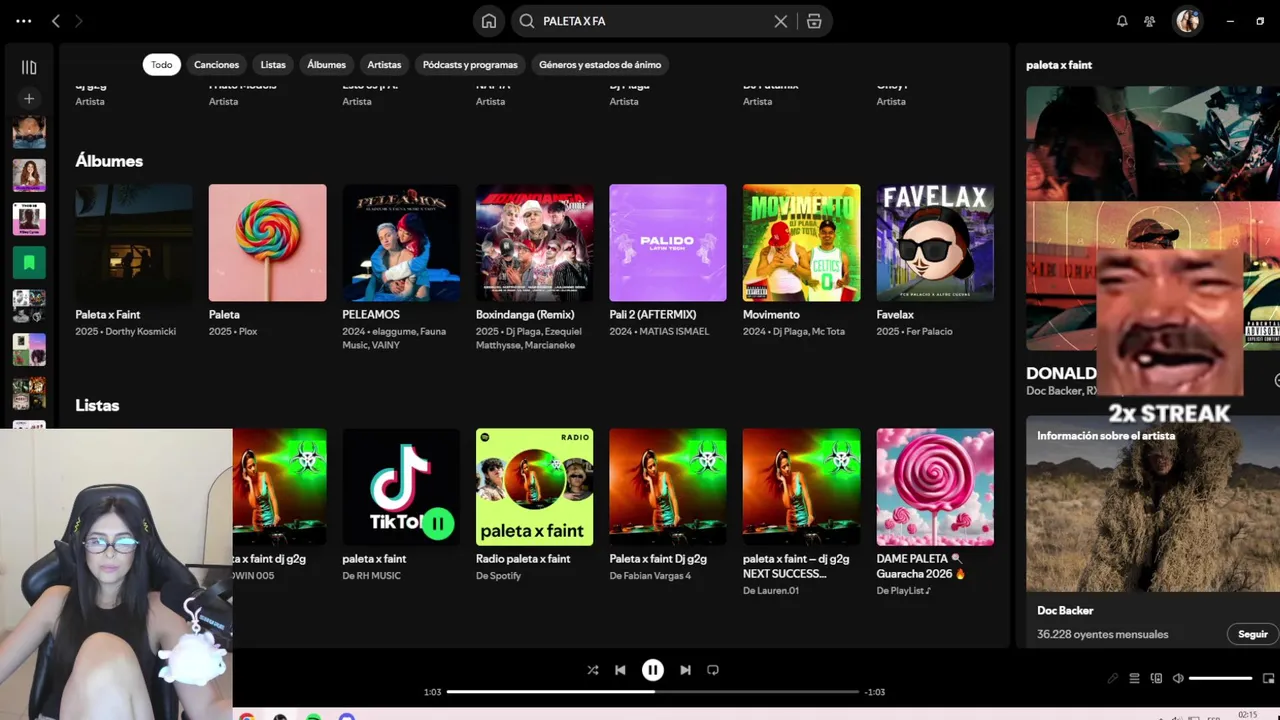Pause via green button on TikTok playlist

(x=438, y=523)
